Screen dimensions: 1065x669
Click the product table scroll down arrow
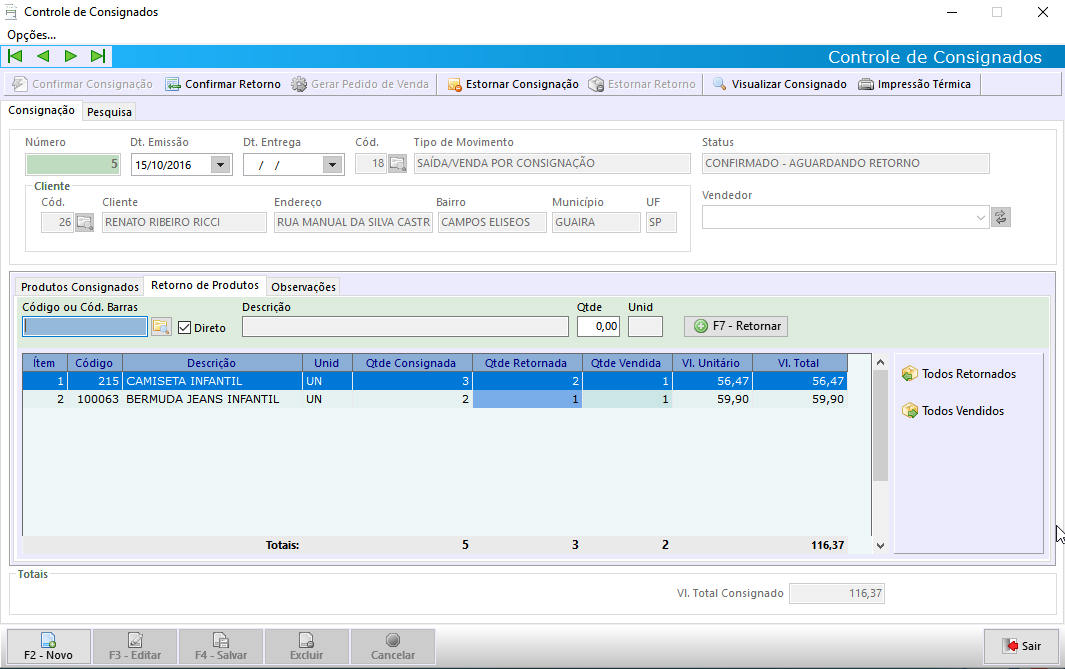[880, 545]
